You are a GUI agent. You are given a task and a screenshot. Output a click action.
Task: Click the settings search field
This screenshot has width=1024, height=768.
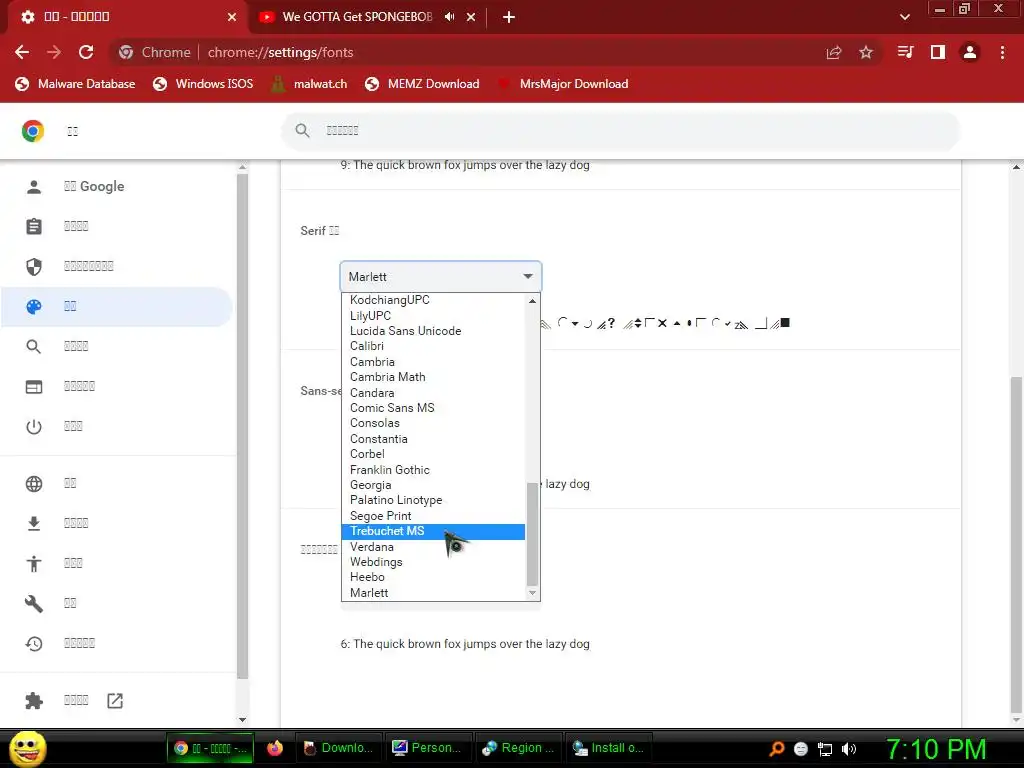coord(620,131)
